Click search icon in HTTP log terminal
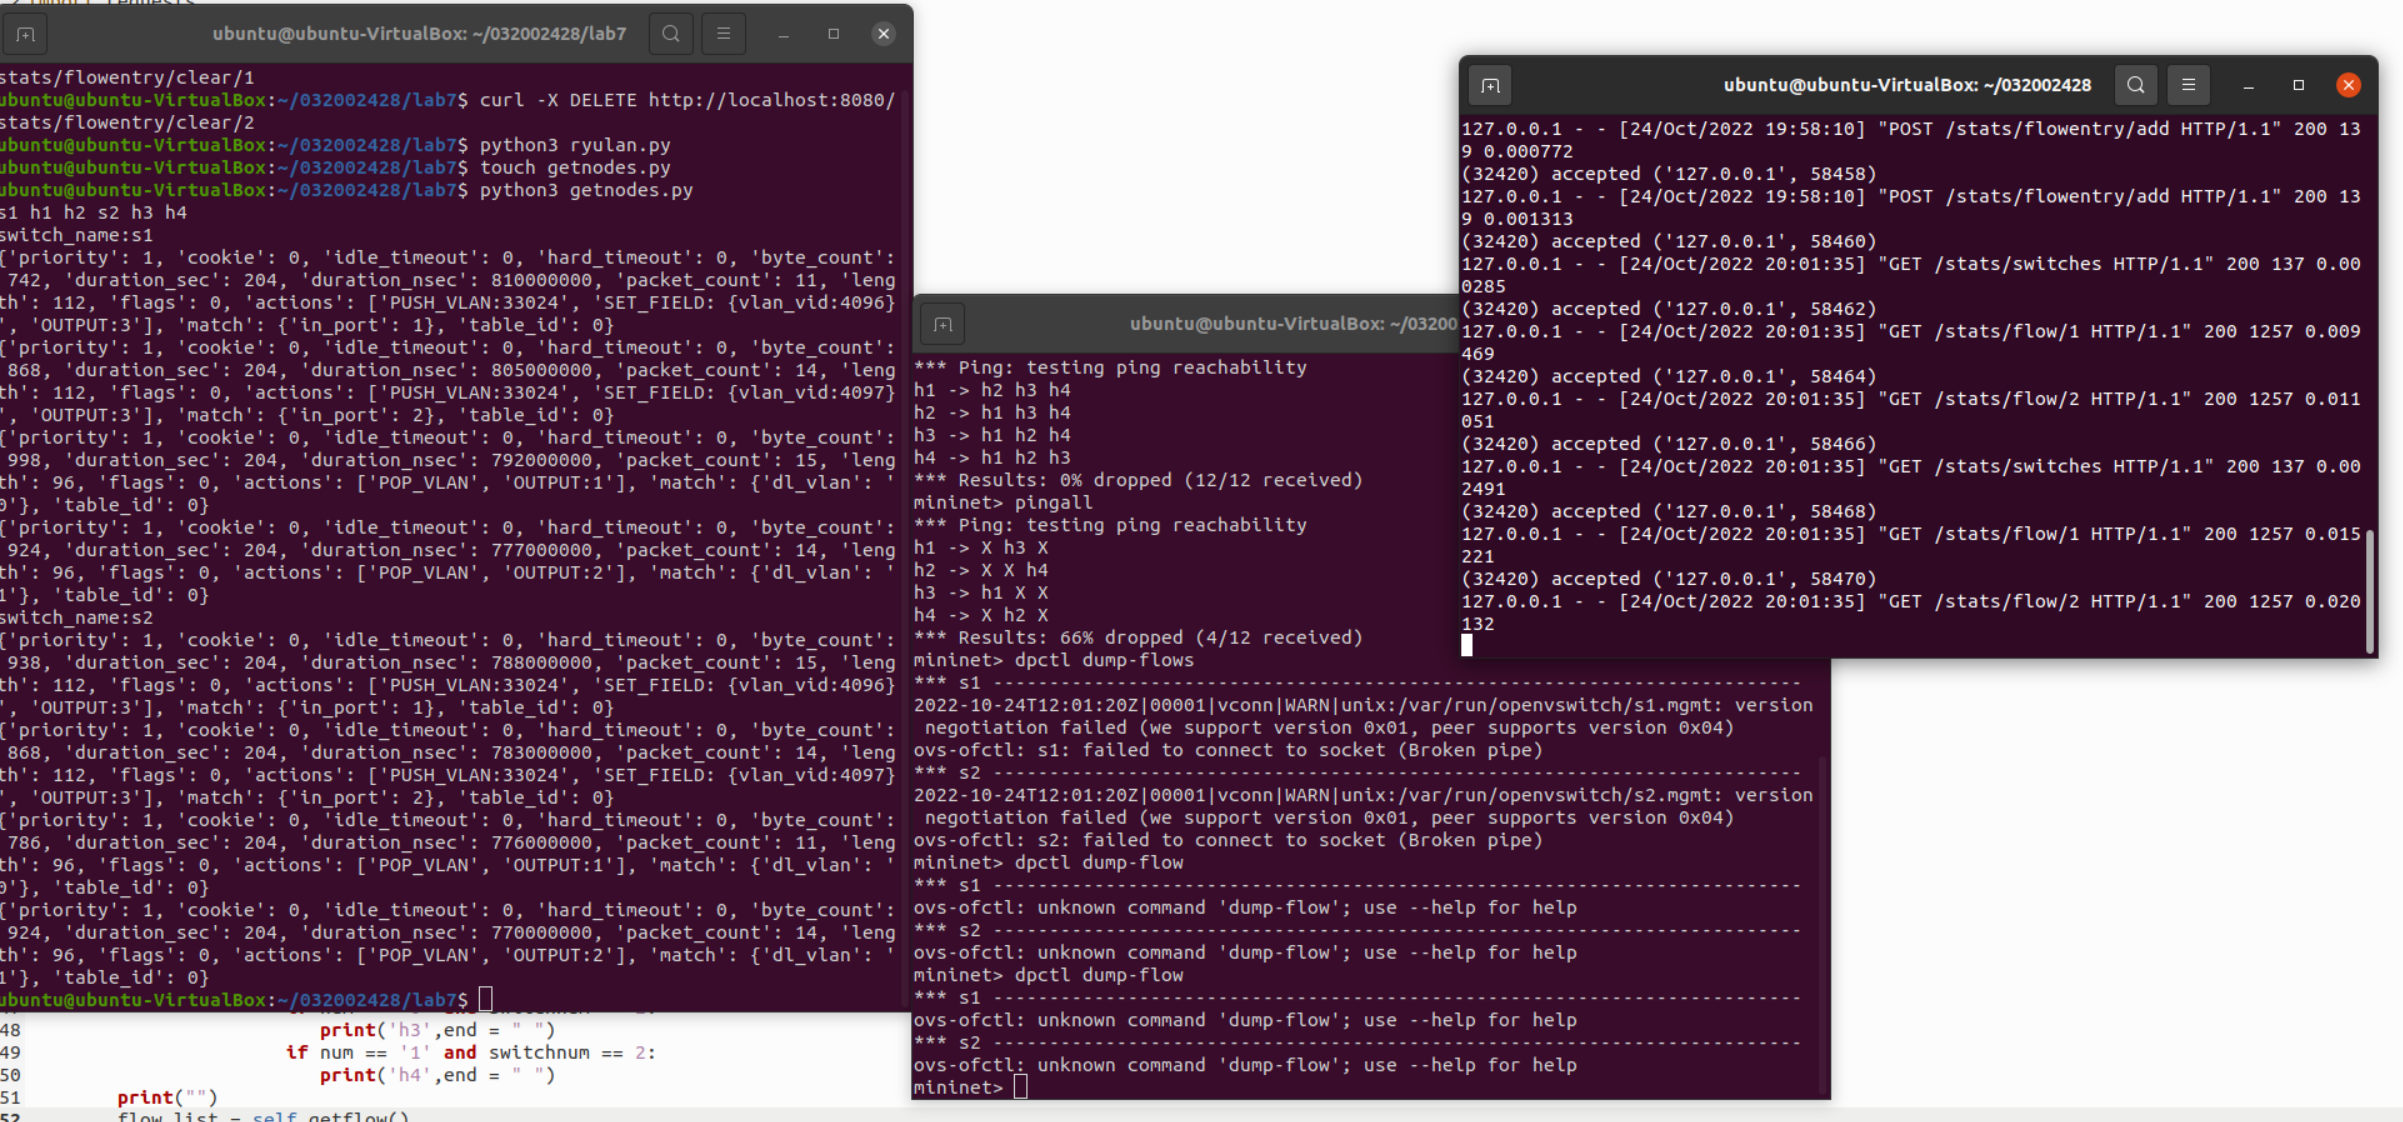Screen dimensions: 2403x1122 (2135, 85)
